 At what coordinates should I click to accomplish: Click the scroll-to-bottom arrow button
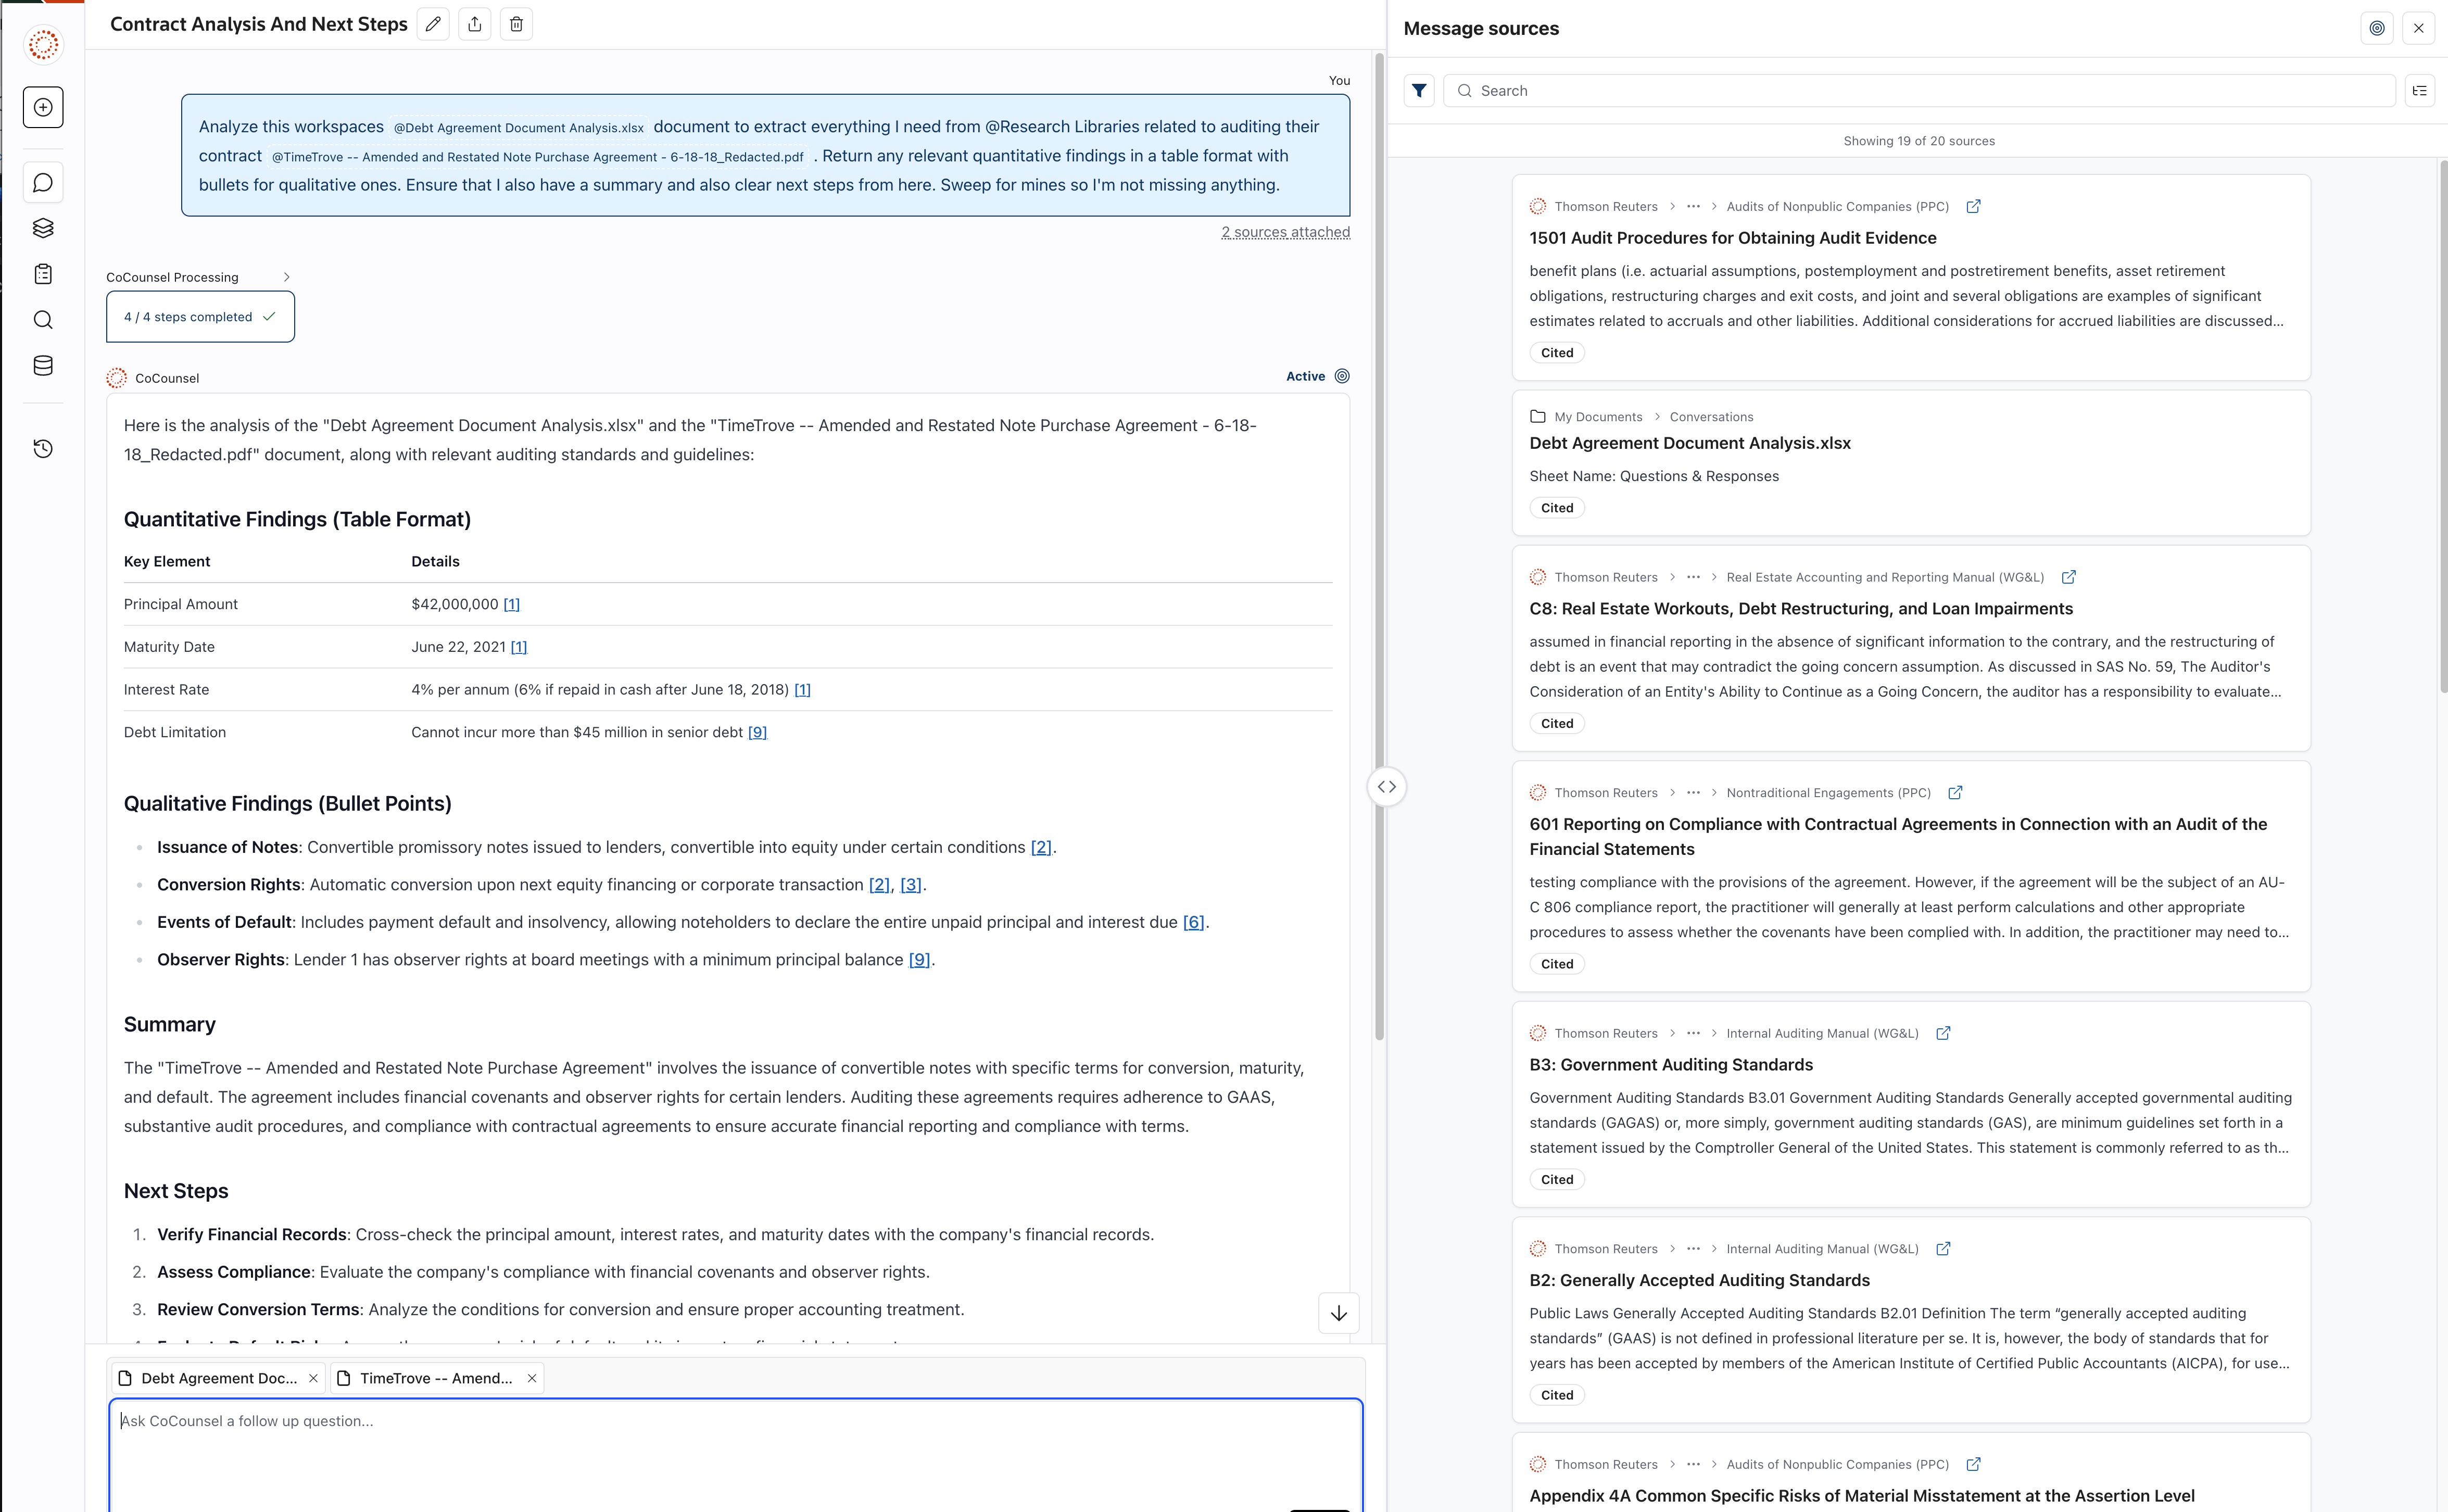click(x=1338, y=1313)
